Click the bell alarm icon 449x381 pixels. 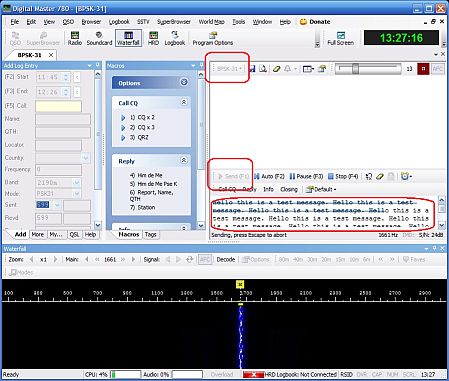click(287, 69)
